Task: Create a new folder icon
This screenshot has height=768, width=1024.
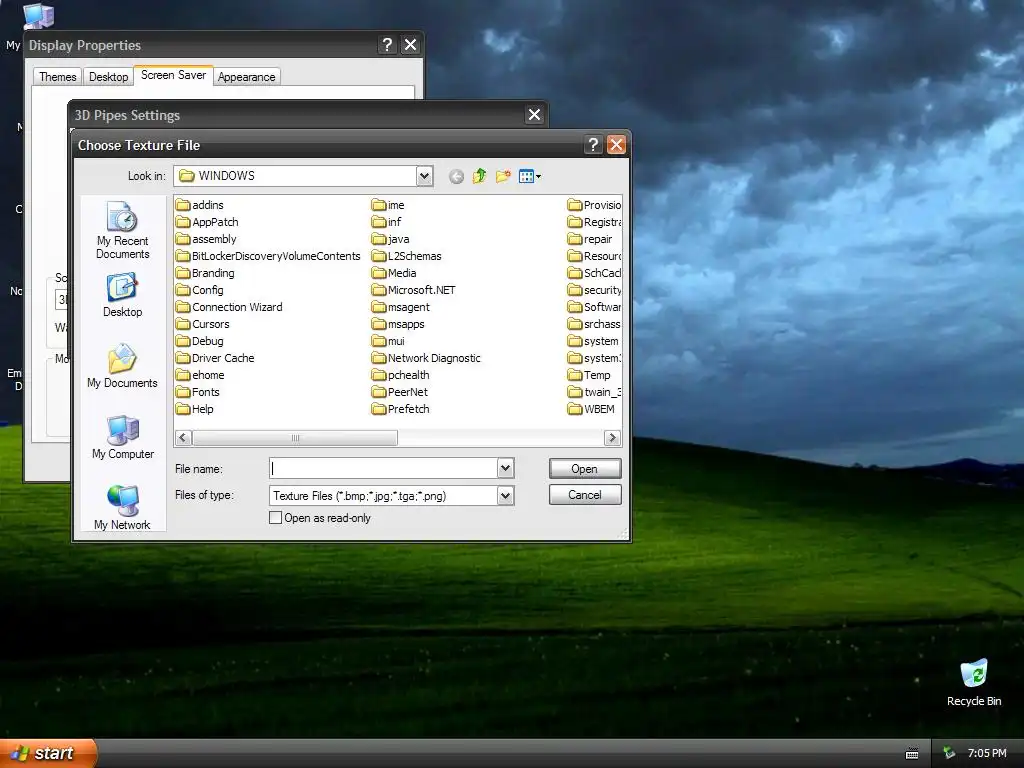Action: 503,176
